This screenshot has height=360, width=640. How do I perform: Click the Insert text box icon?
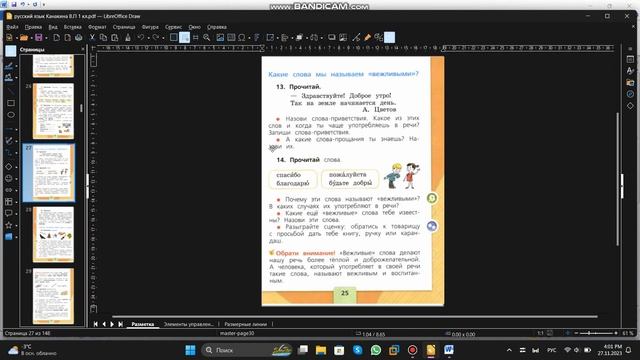tap(231, 38)
